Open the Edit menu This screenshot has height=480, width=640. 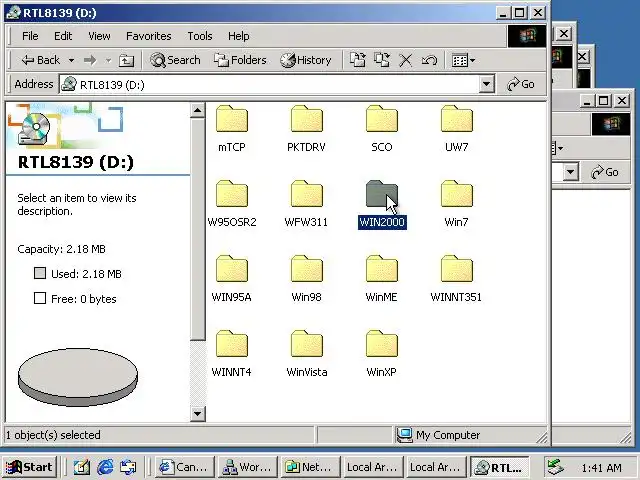pyautogui.click(x=63, y=36)
